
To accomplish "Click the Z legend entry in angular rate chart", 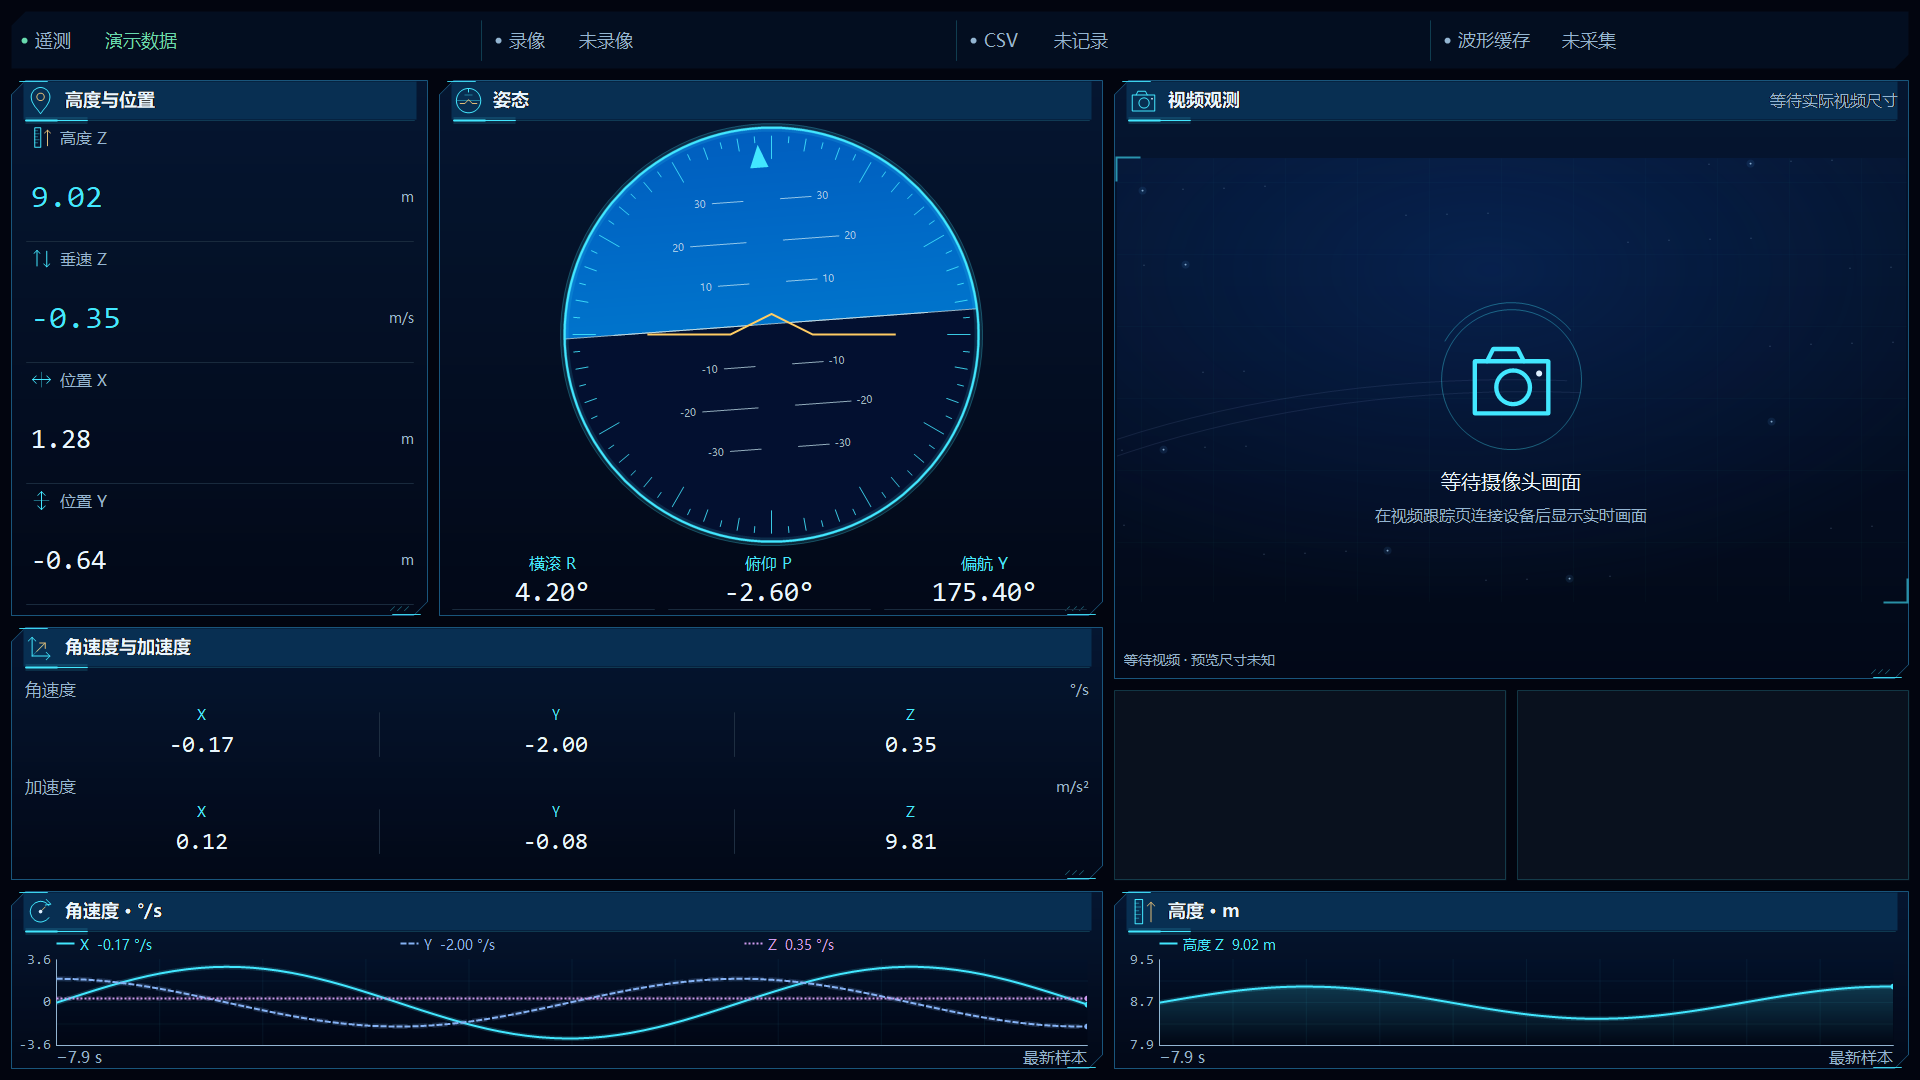I will point(789,944).
